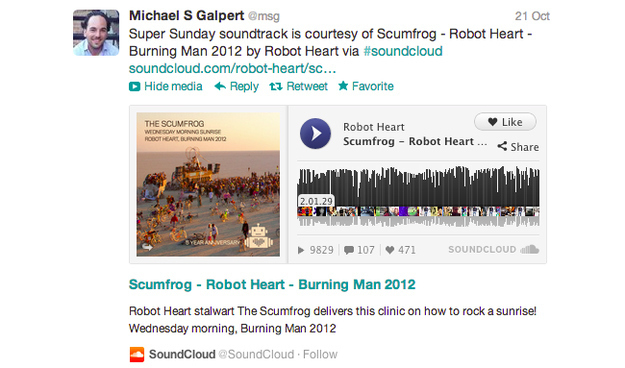Open the @msg handle
Image resolution: width=625 pixels, height=368 pixels.
tap(264, 16)
